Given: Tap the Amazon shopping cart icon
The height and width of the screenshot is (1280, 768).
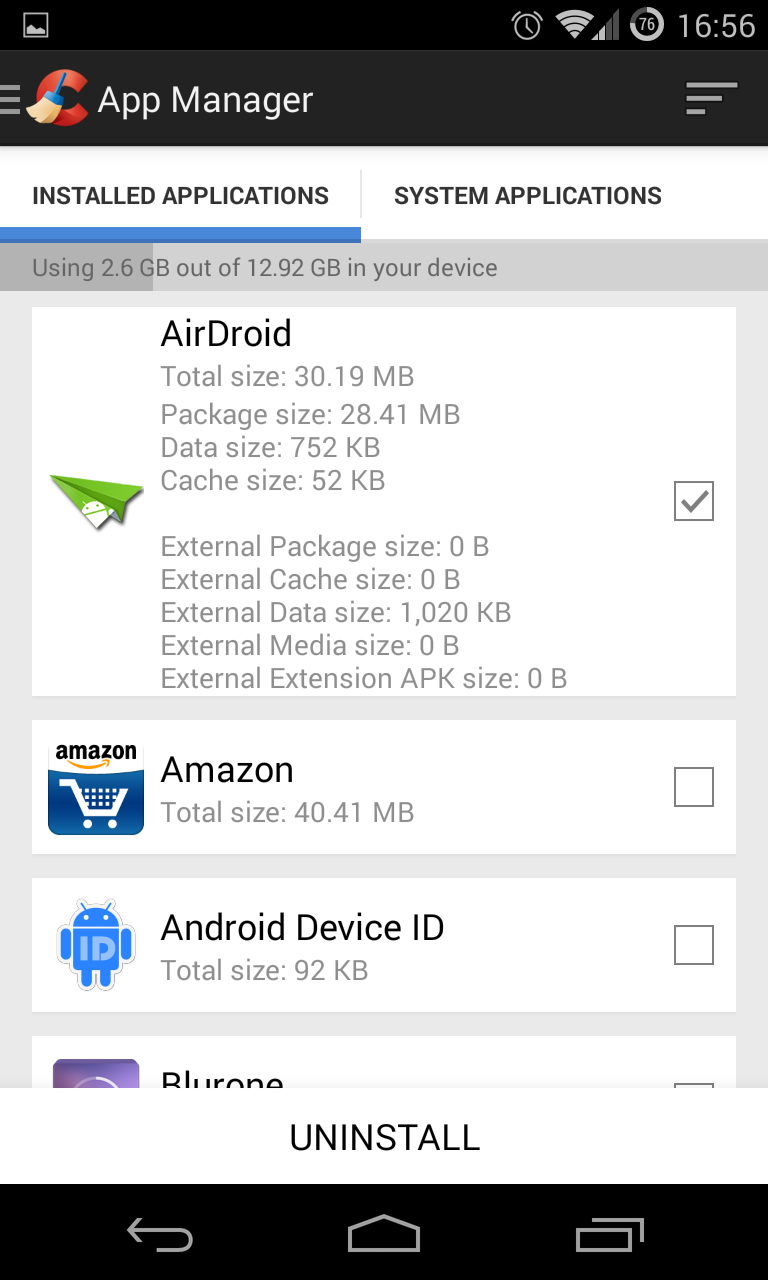Looking at the screenshot, I should pos(96,787).
